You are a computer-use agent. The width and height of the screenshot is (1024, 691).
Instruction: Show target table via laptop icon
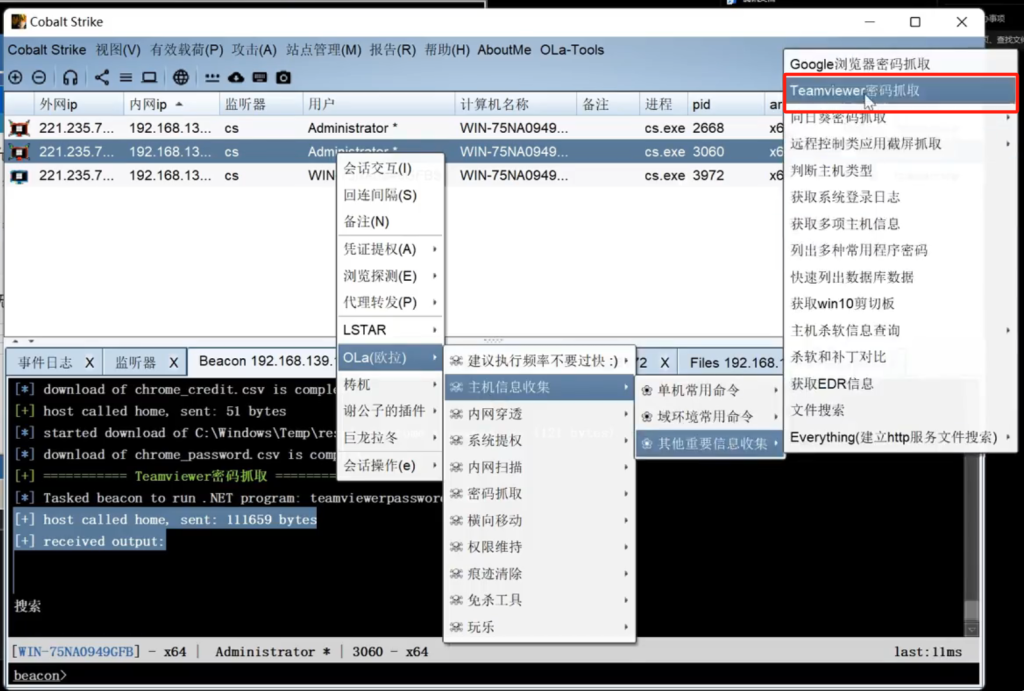[150, 78]
